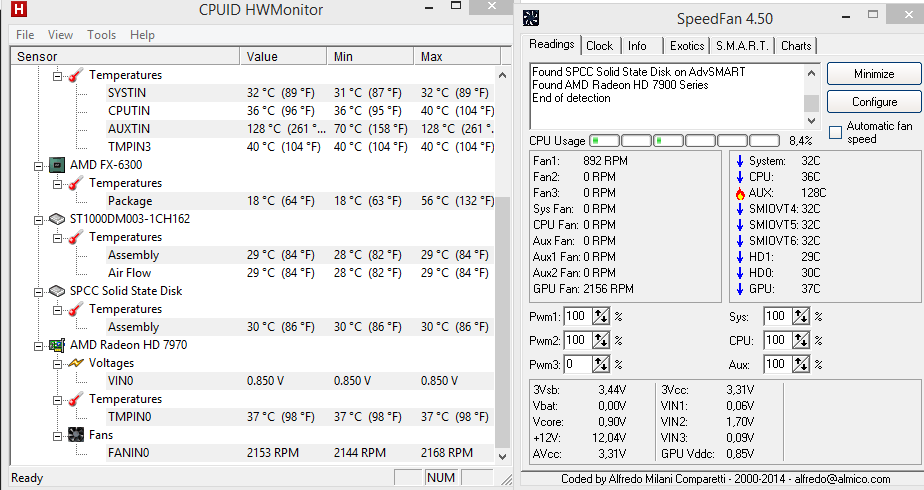Click SpeedFan log box scrollbar up arrow
This screenshot has height=490, width=924.
click(811, 73)
